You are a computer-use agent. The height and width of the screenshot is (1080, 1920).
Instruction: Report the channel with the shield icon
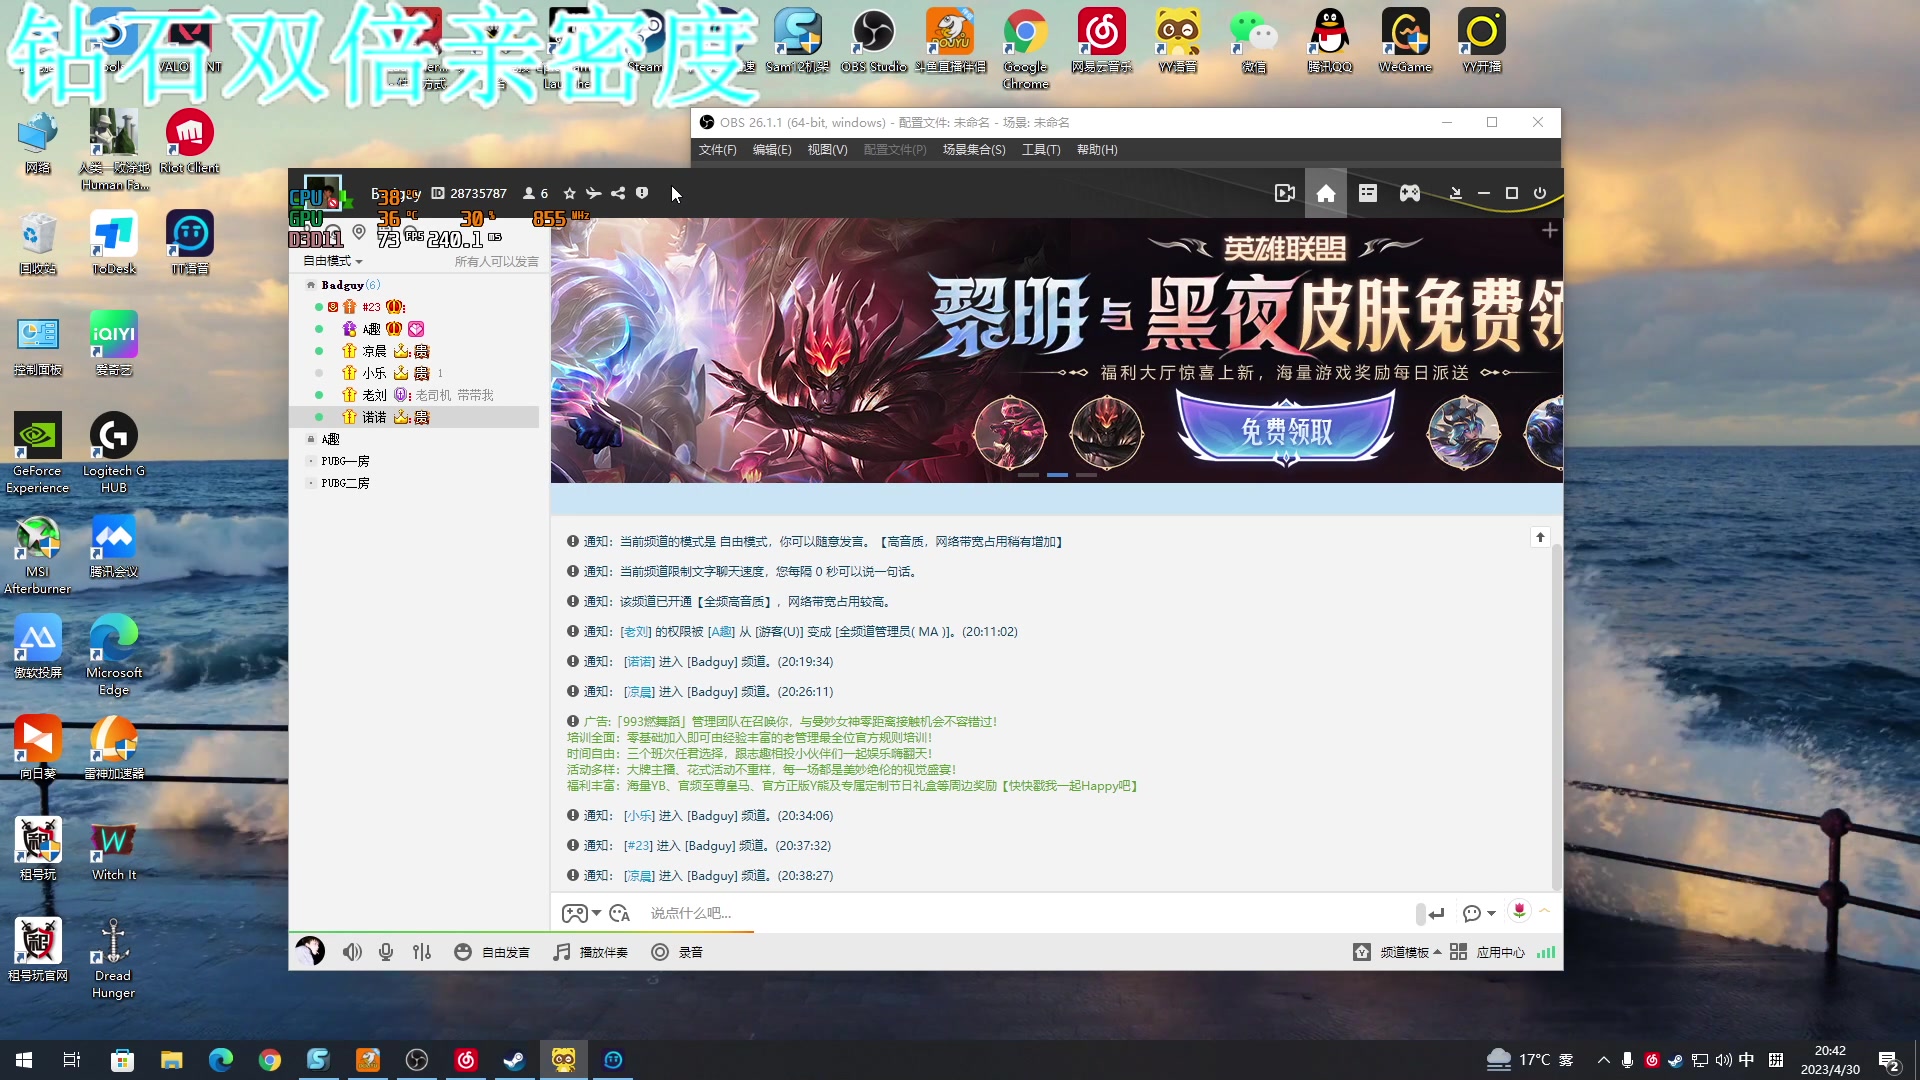642,193
